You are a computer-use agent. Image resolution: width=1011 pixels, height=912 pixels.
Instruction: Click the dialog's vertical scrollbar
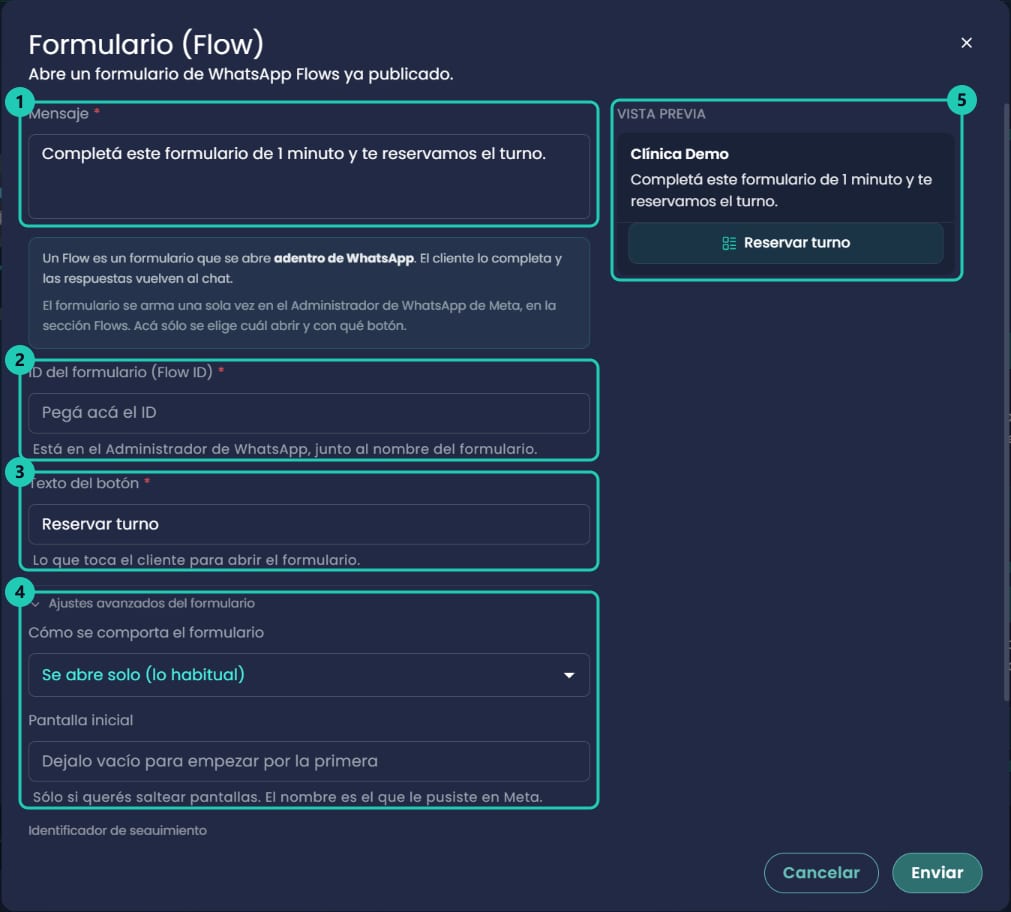pyautogui.click(x=1006, y=400)
